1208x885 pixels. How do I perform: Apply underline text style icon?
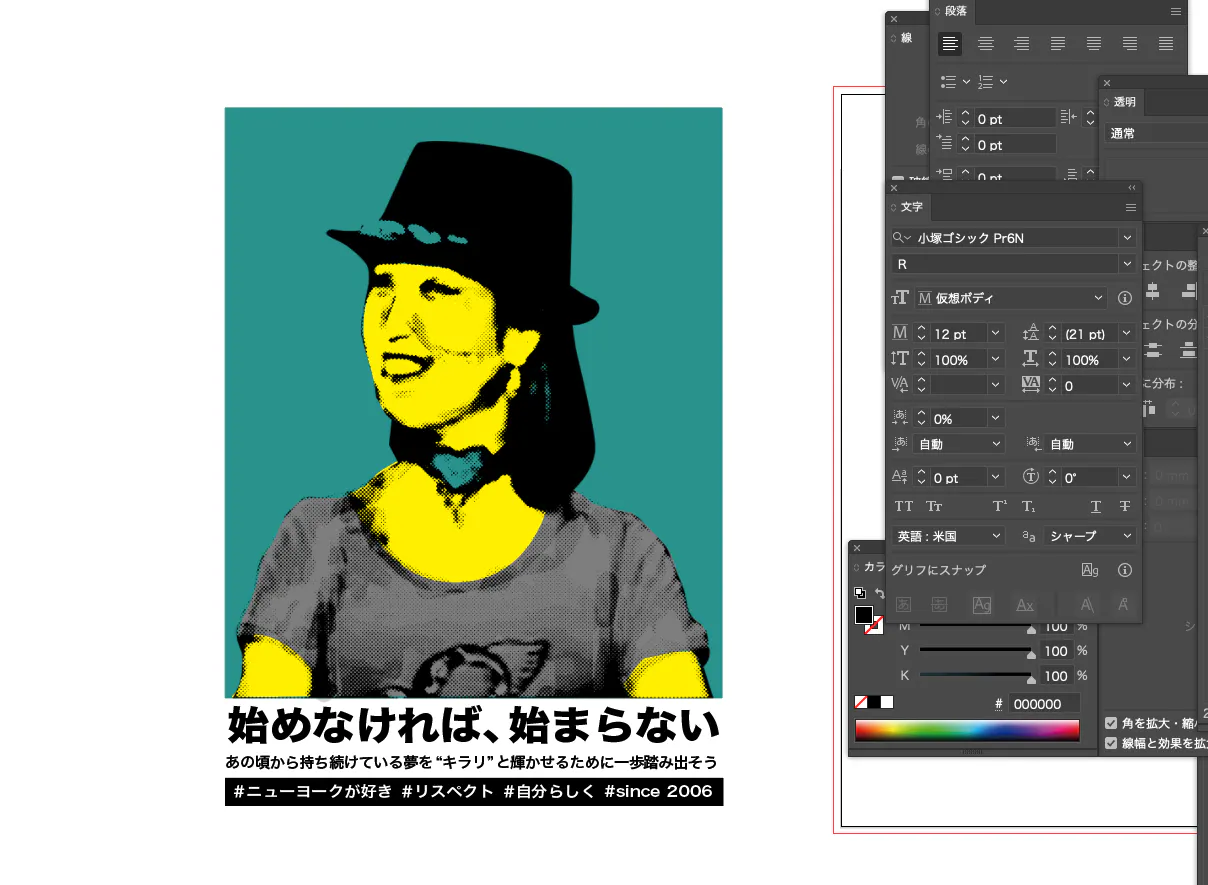[1096, 507]
